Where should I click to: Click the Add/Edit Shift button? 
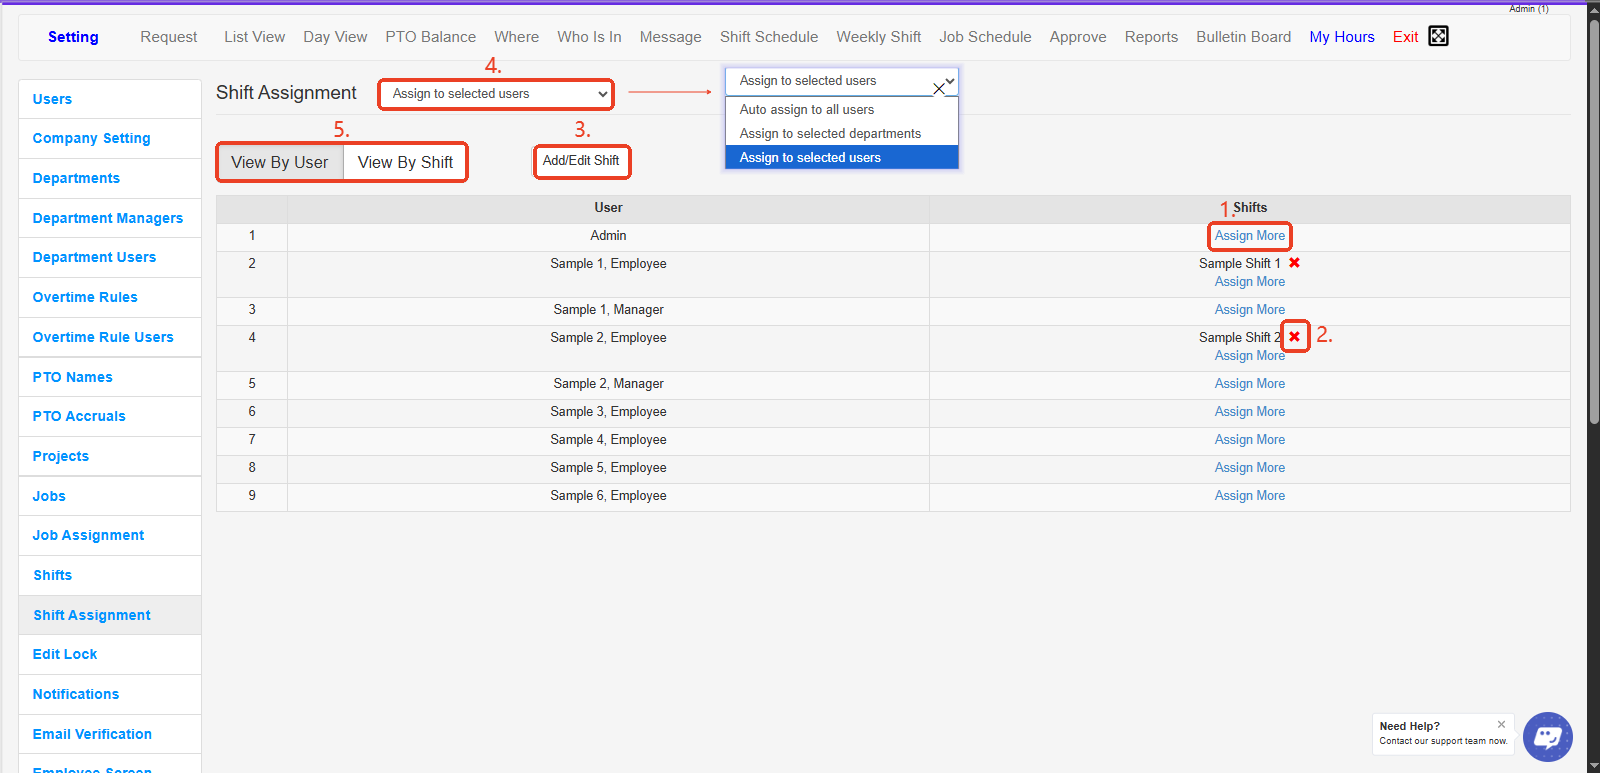point(581,161)
